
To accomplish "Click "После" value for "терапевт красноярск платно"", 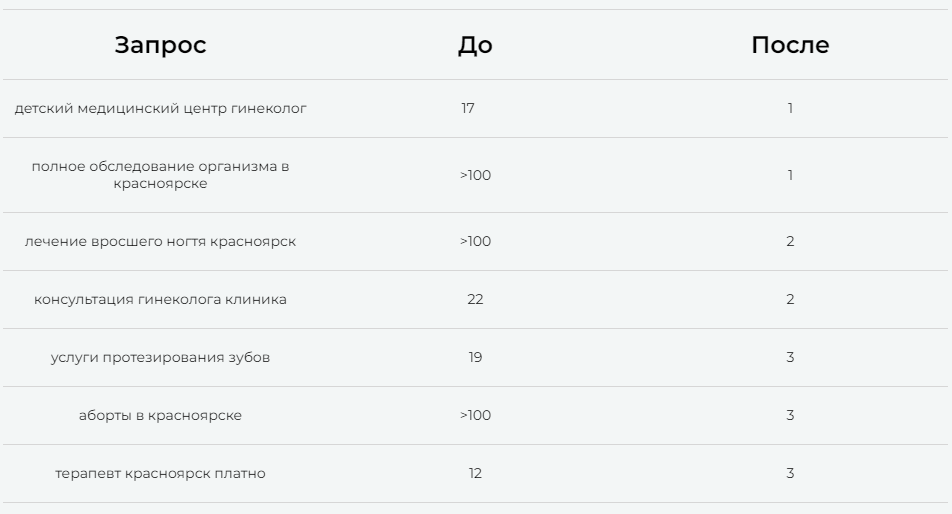I will point(790,473).
